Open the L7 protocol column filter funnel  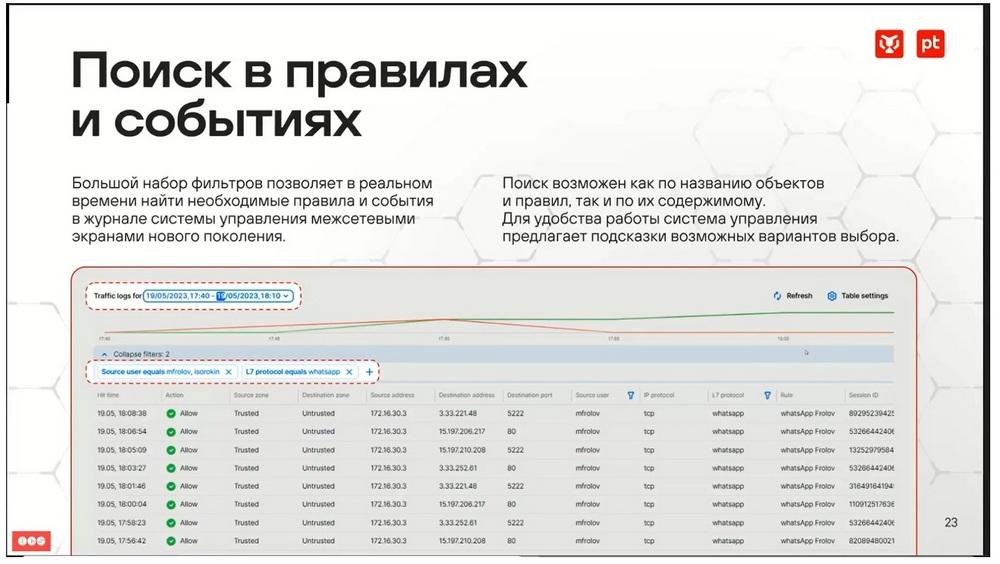pyautogui.click(x=767, y=396)
